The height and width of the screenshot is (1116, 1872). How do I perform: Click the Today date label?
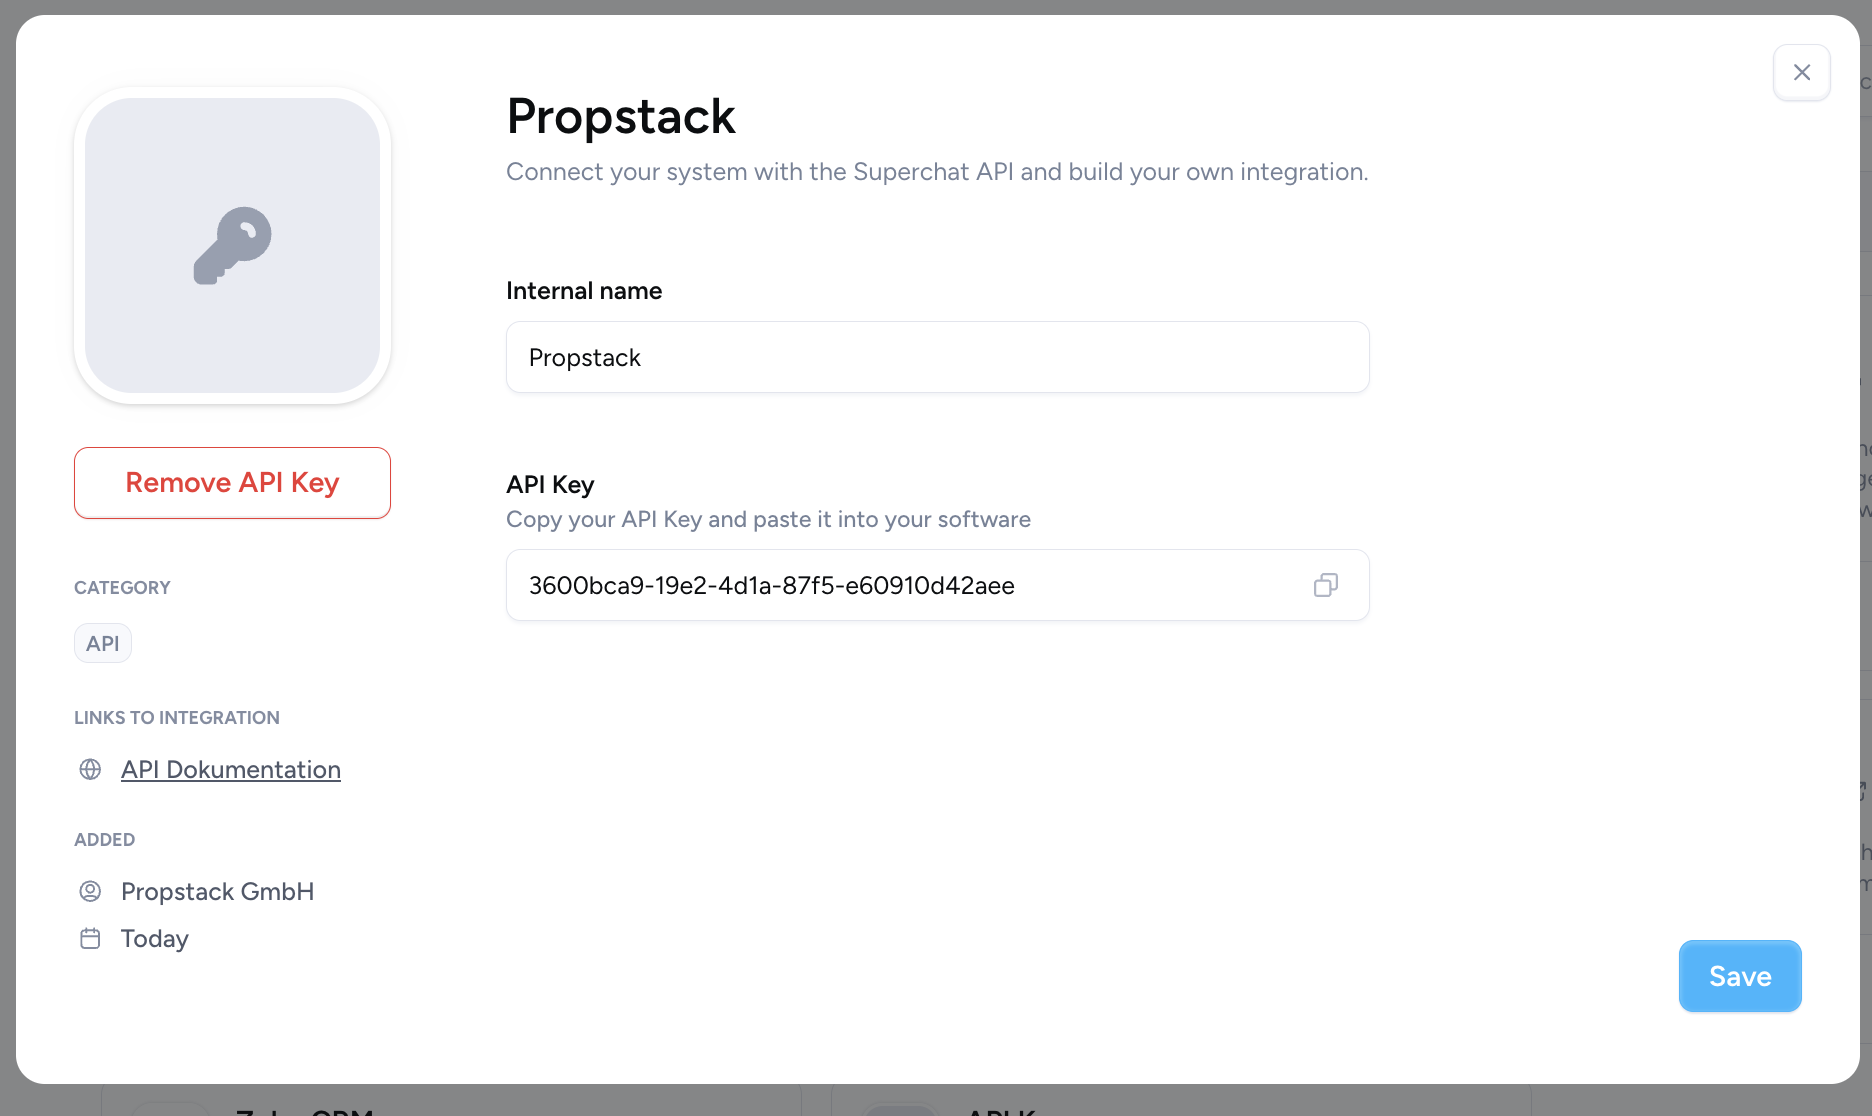coord(155,938)
